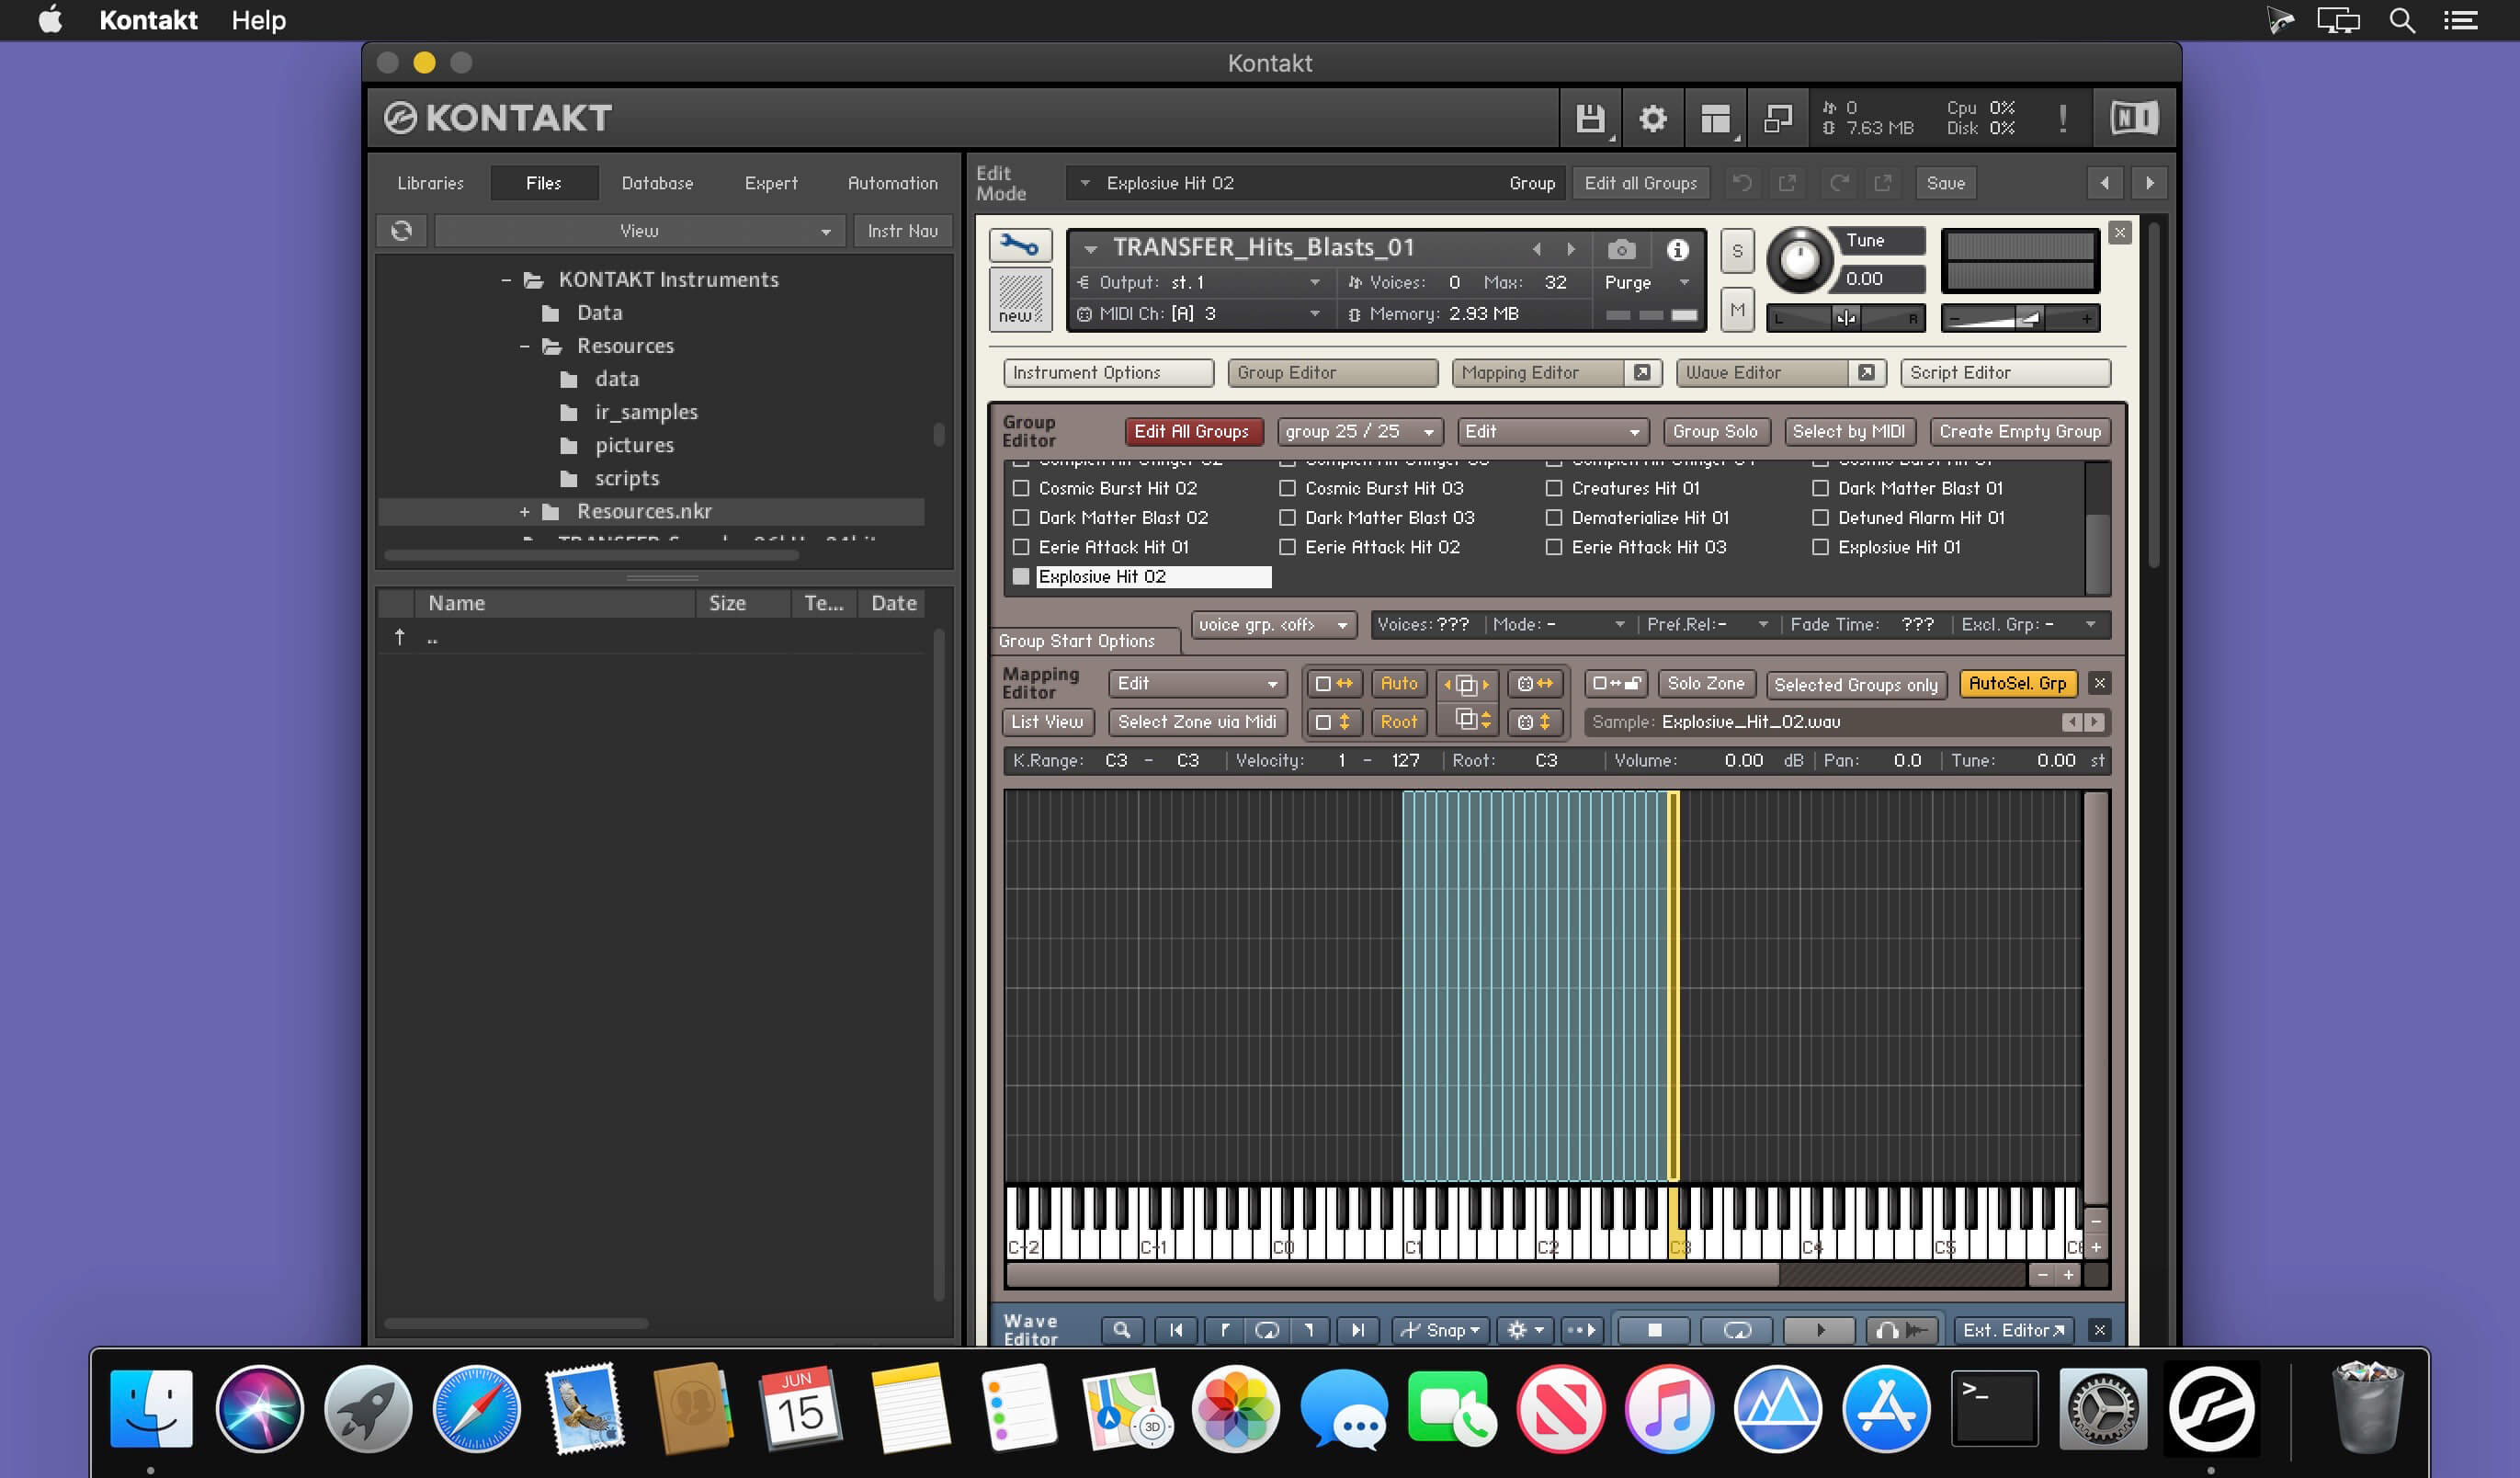Toggle the instrument Mute (M) button
This screenshot has height=1478, width=2520.
[x=1737, y=310]
